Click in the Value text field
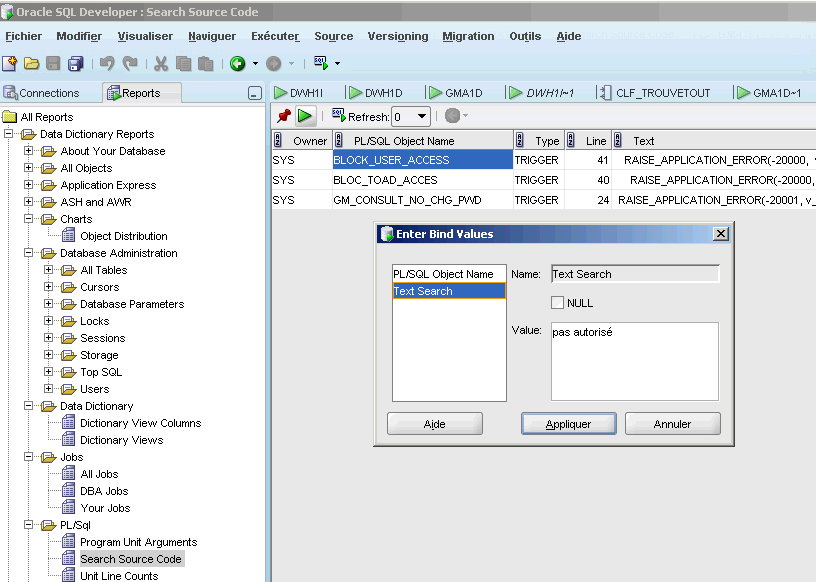The image size is (816, 582). (634, 360)
